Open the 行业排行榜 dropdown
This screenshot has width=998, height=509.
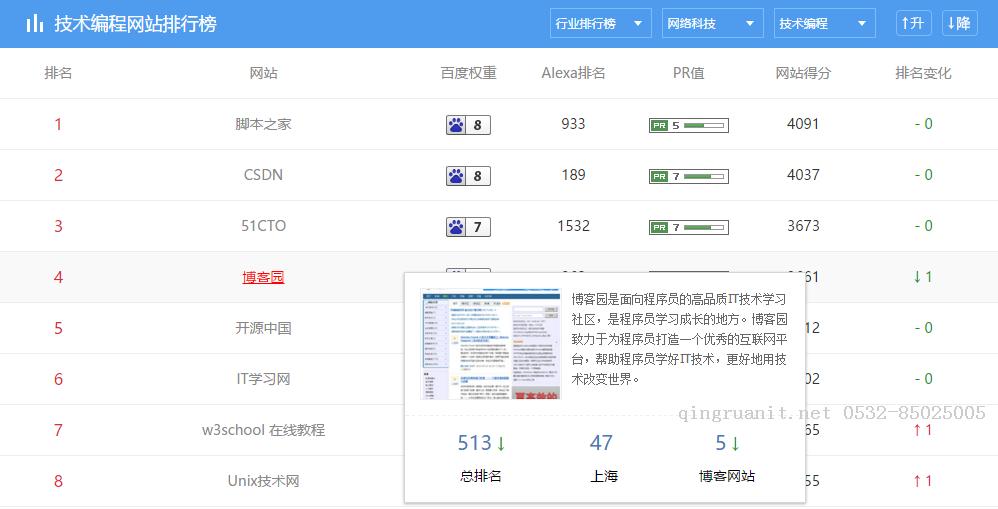click(x=601, y=24)
